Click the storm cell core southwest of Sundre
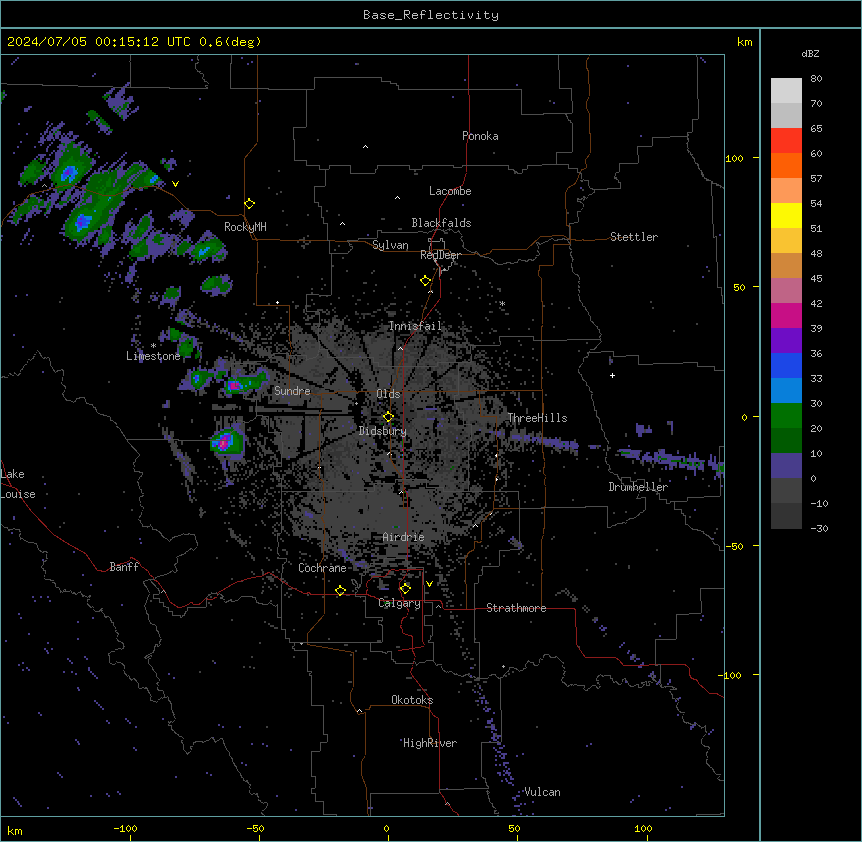Screen dimensions: 862x842 224,441
